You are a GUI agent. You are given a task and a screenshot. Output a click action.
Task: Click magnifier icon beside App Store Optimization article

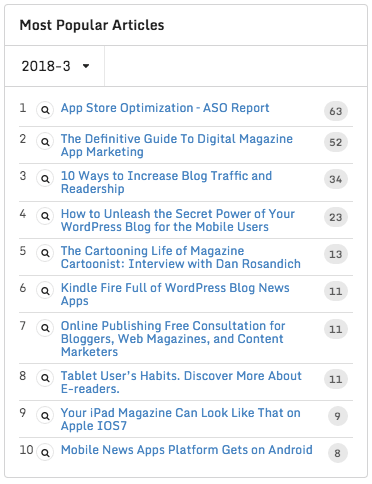[45, 110]
